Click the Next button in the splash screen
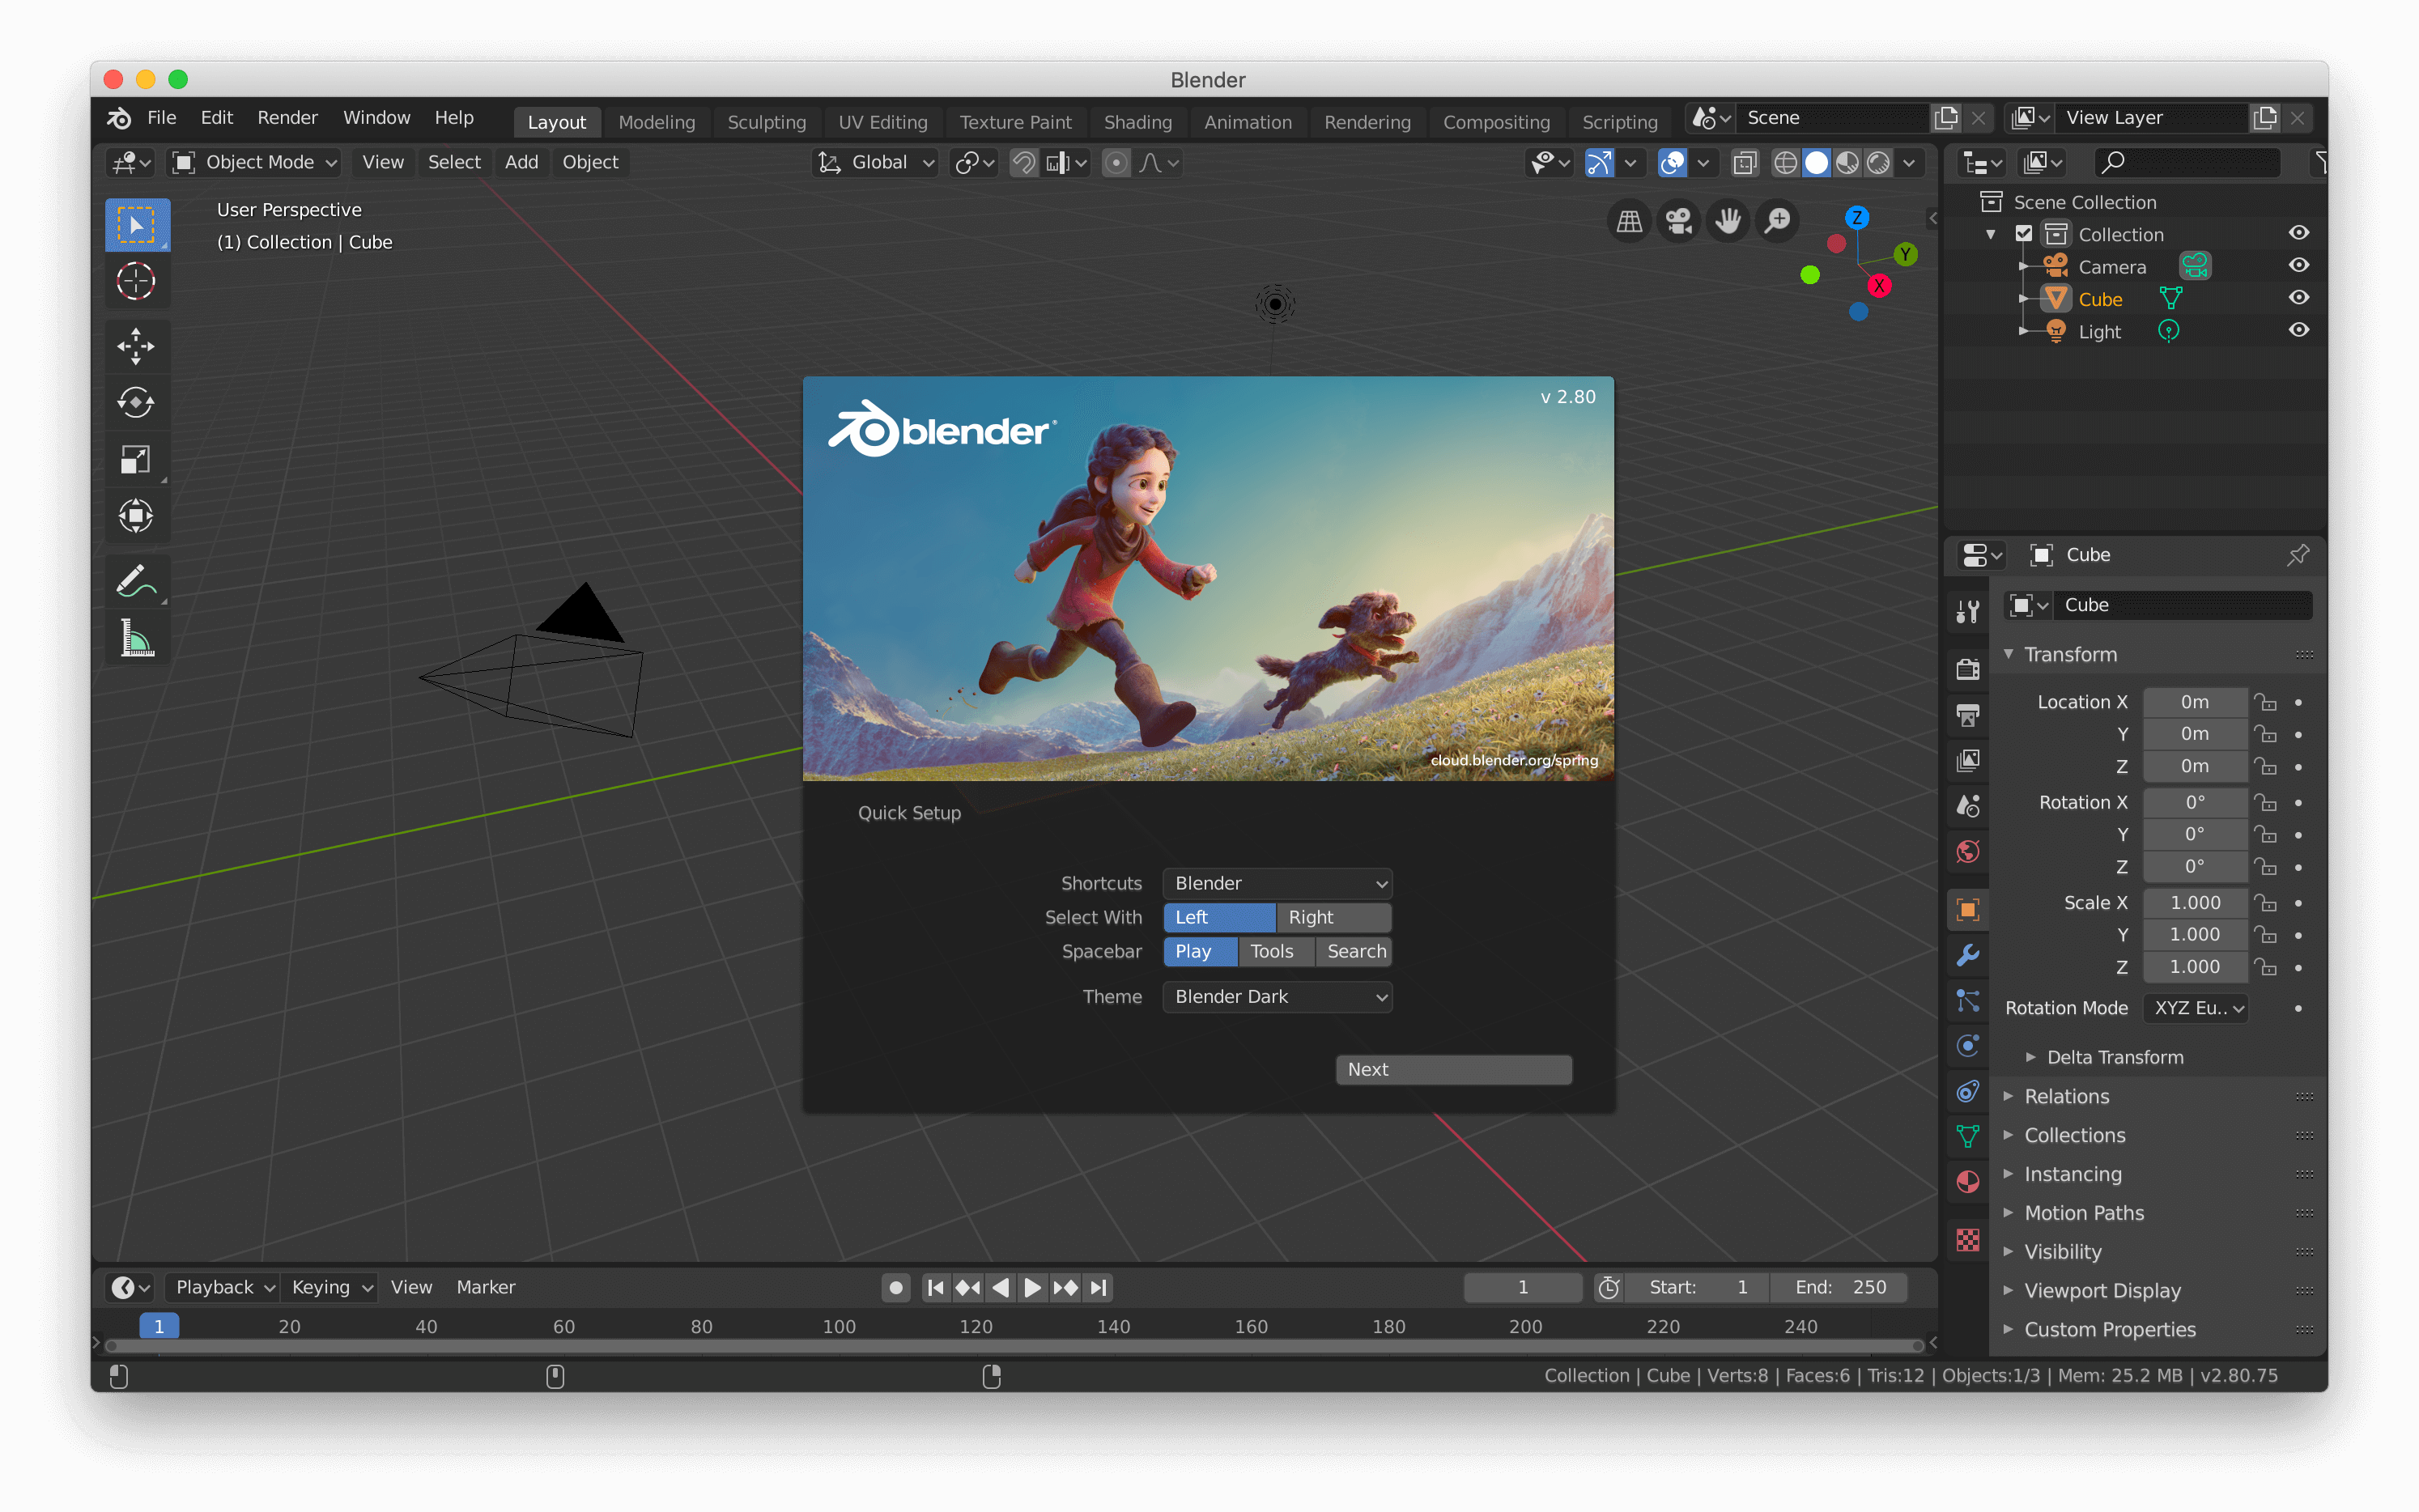 click(x=1452, y=1068)
